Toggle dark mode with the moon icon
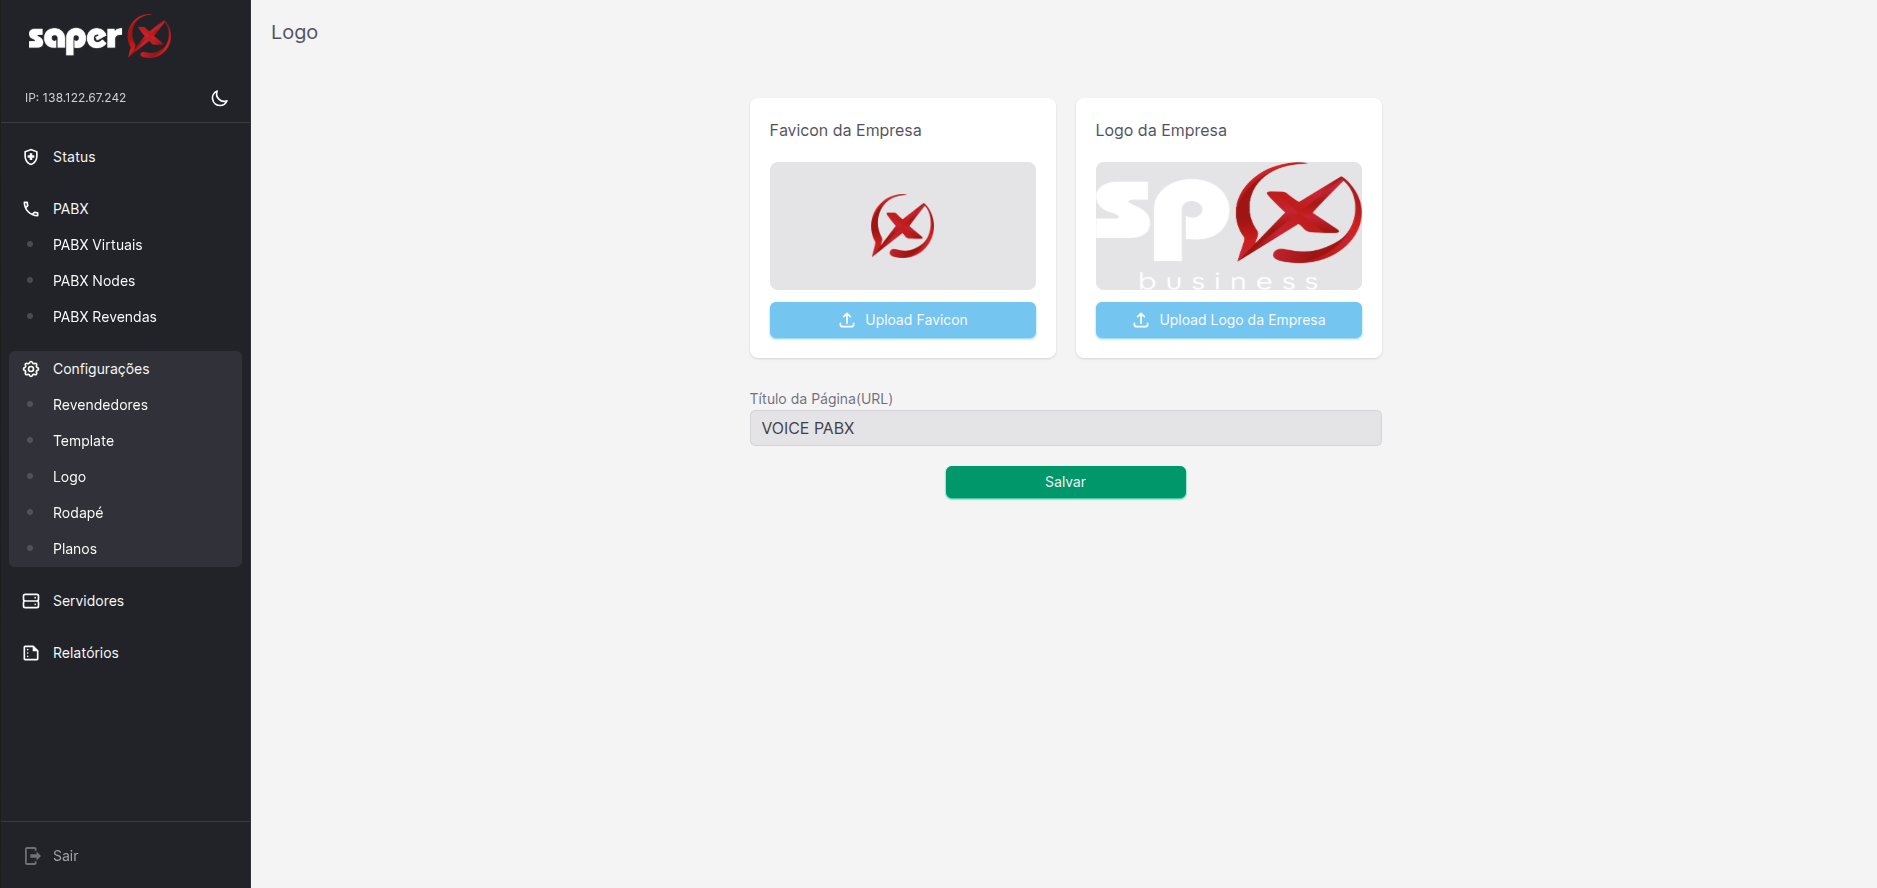1877x888 pixels. pos(220,98)
